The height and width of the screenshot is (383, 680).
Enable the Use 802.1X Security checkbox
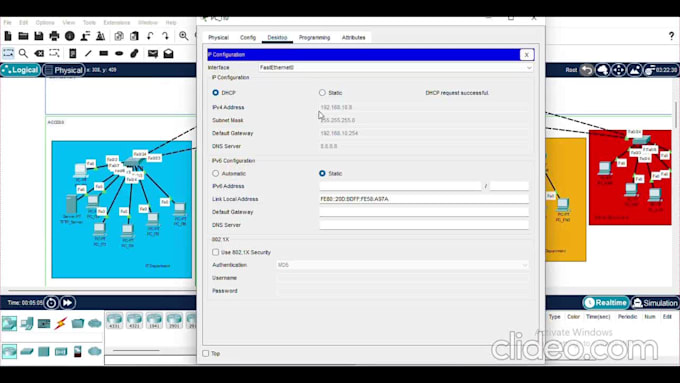click(216, 252)
